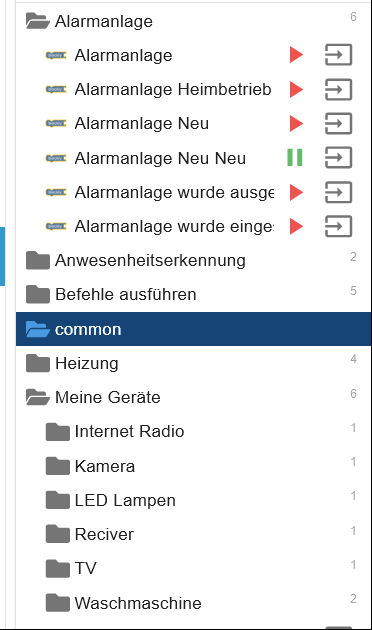Open Alarmanlage Neu script via arrow icon
The height and width of the screenshot is (630, 372).
tap(338, 123)
